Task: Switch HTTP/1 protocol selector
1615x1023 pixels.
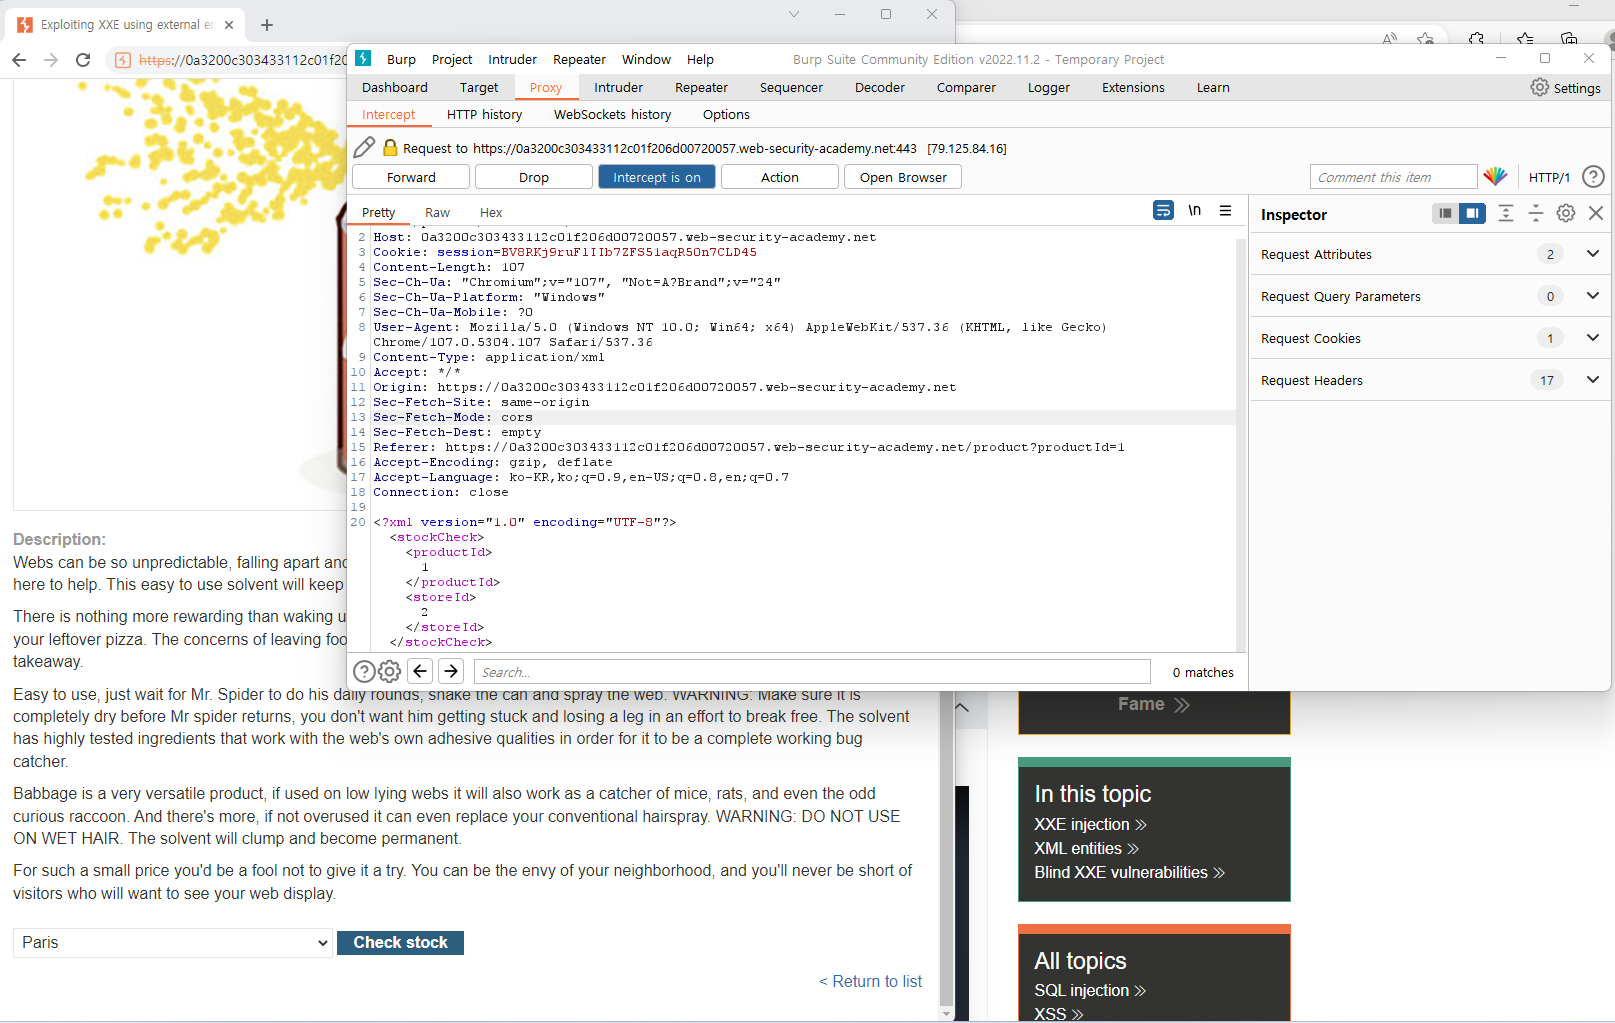Action: point(1549,177)
